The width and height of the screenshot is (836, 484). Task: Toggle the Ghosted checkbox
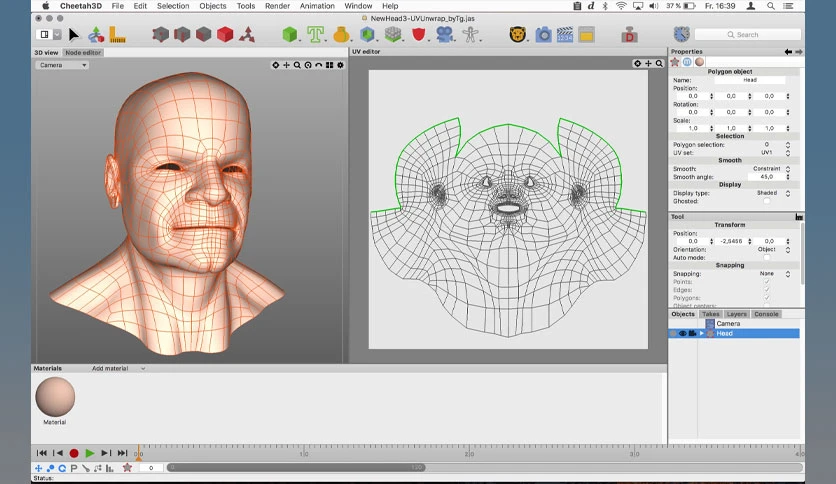767,201
